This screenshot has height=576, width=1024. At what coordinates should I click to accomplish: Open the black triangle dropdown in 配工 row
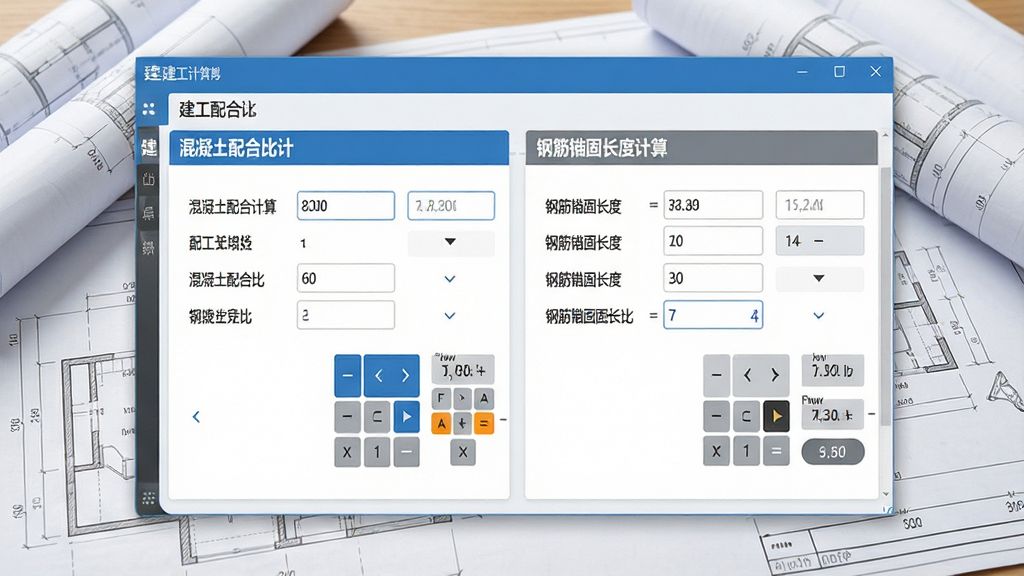point(451,242)
